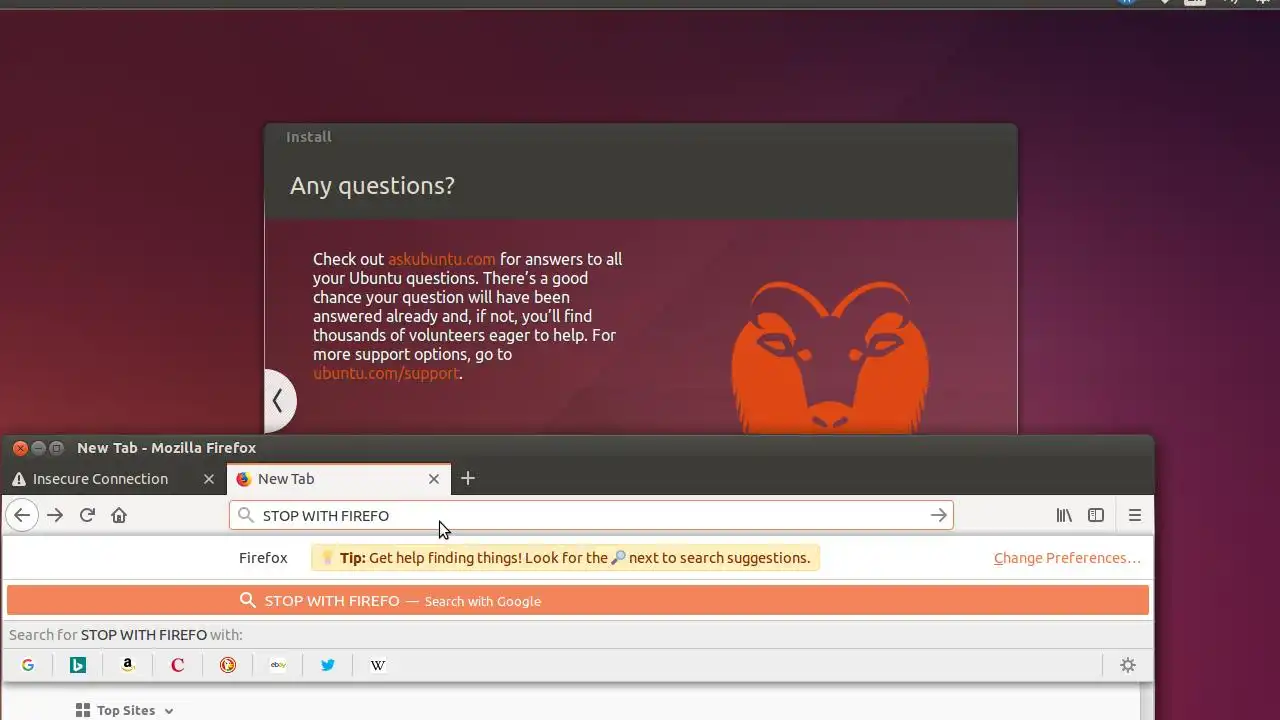Search with the Twitter one-off icon

(328, 665)
